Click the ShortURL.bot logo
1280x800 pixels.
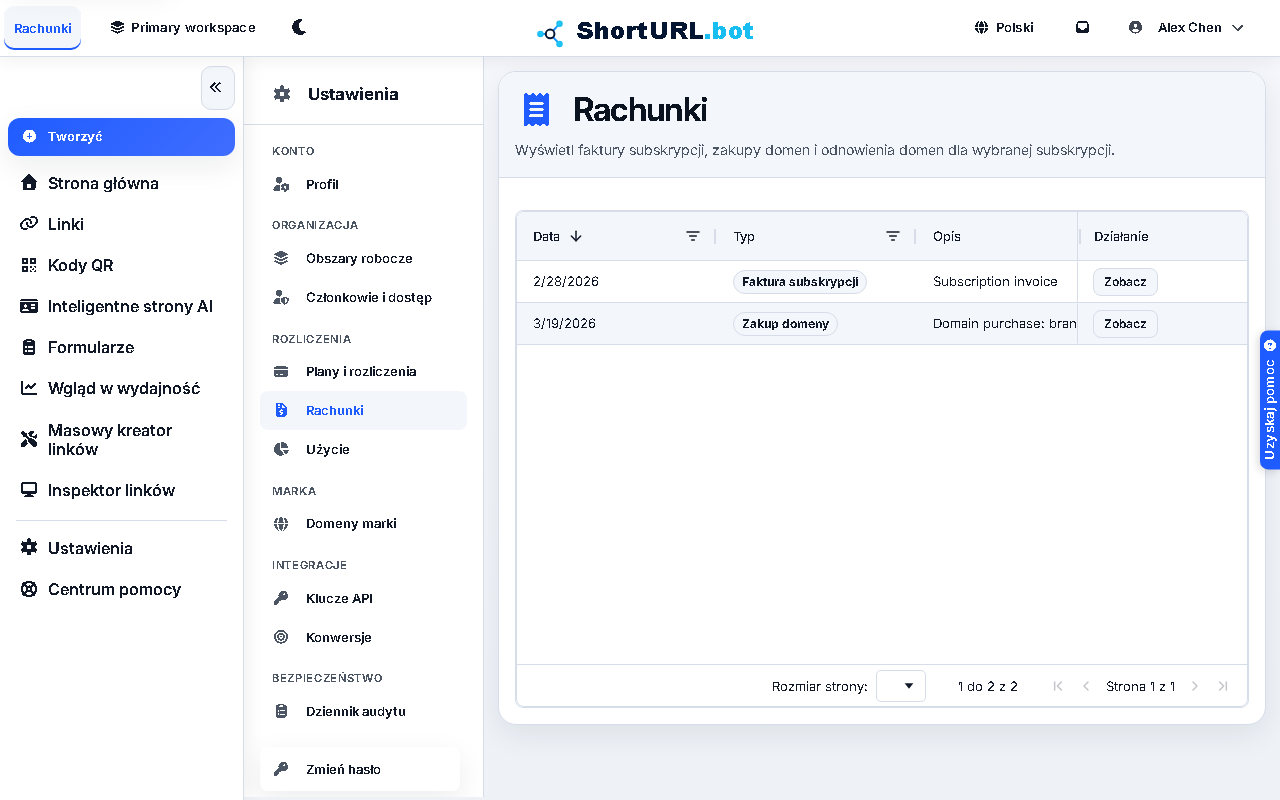(645, 31)
